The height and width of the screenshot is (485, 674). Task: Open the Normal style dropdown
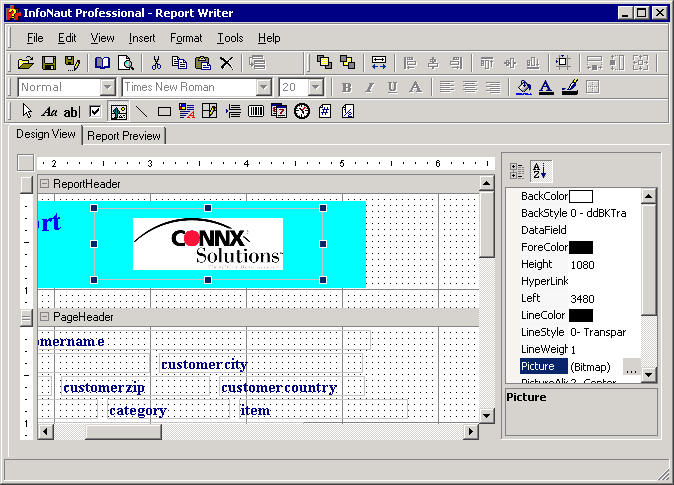(x=107, y=87)
